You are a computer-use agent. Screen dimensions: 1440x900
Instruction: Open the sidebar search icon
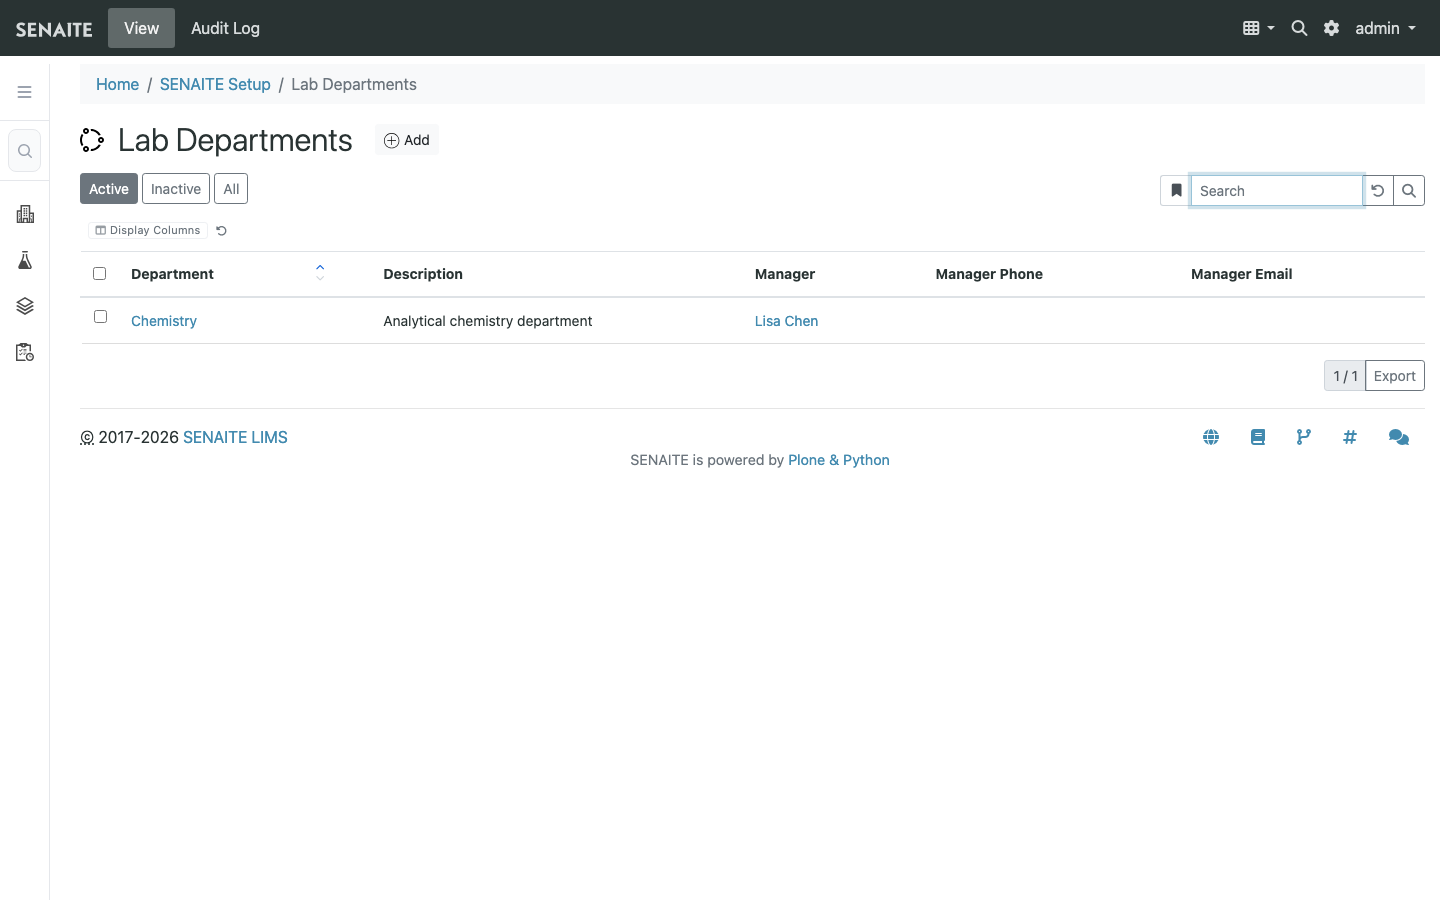(25, 151)
